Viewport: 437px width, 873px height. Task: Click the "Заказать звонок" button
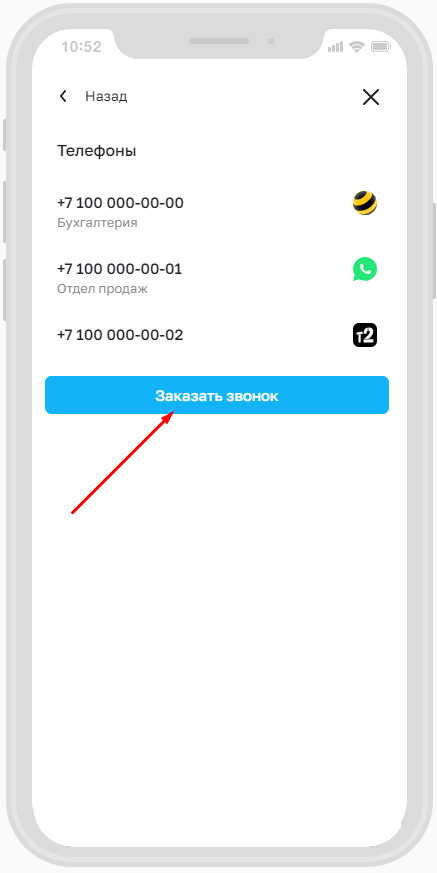[x=217, y=395]
